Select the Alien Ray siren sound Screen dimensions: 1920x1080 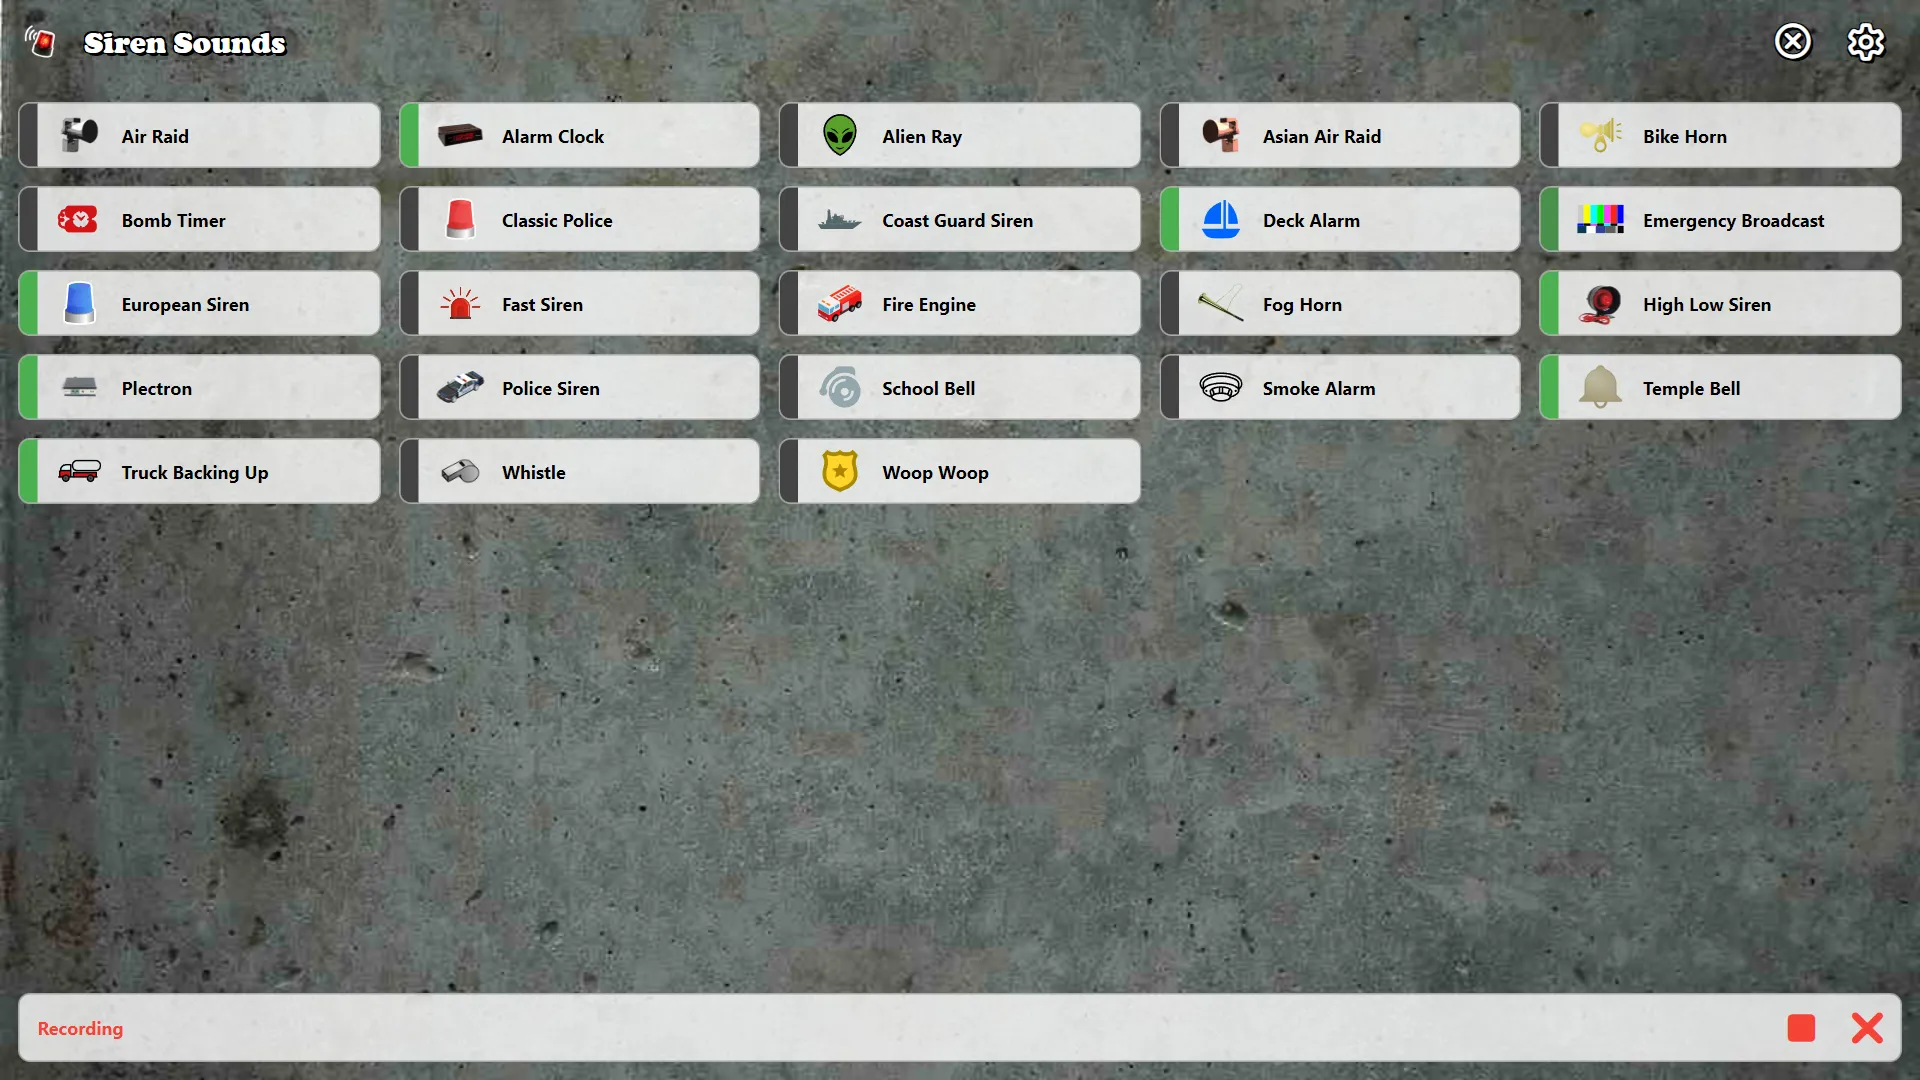[x=959, y=136]
